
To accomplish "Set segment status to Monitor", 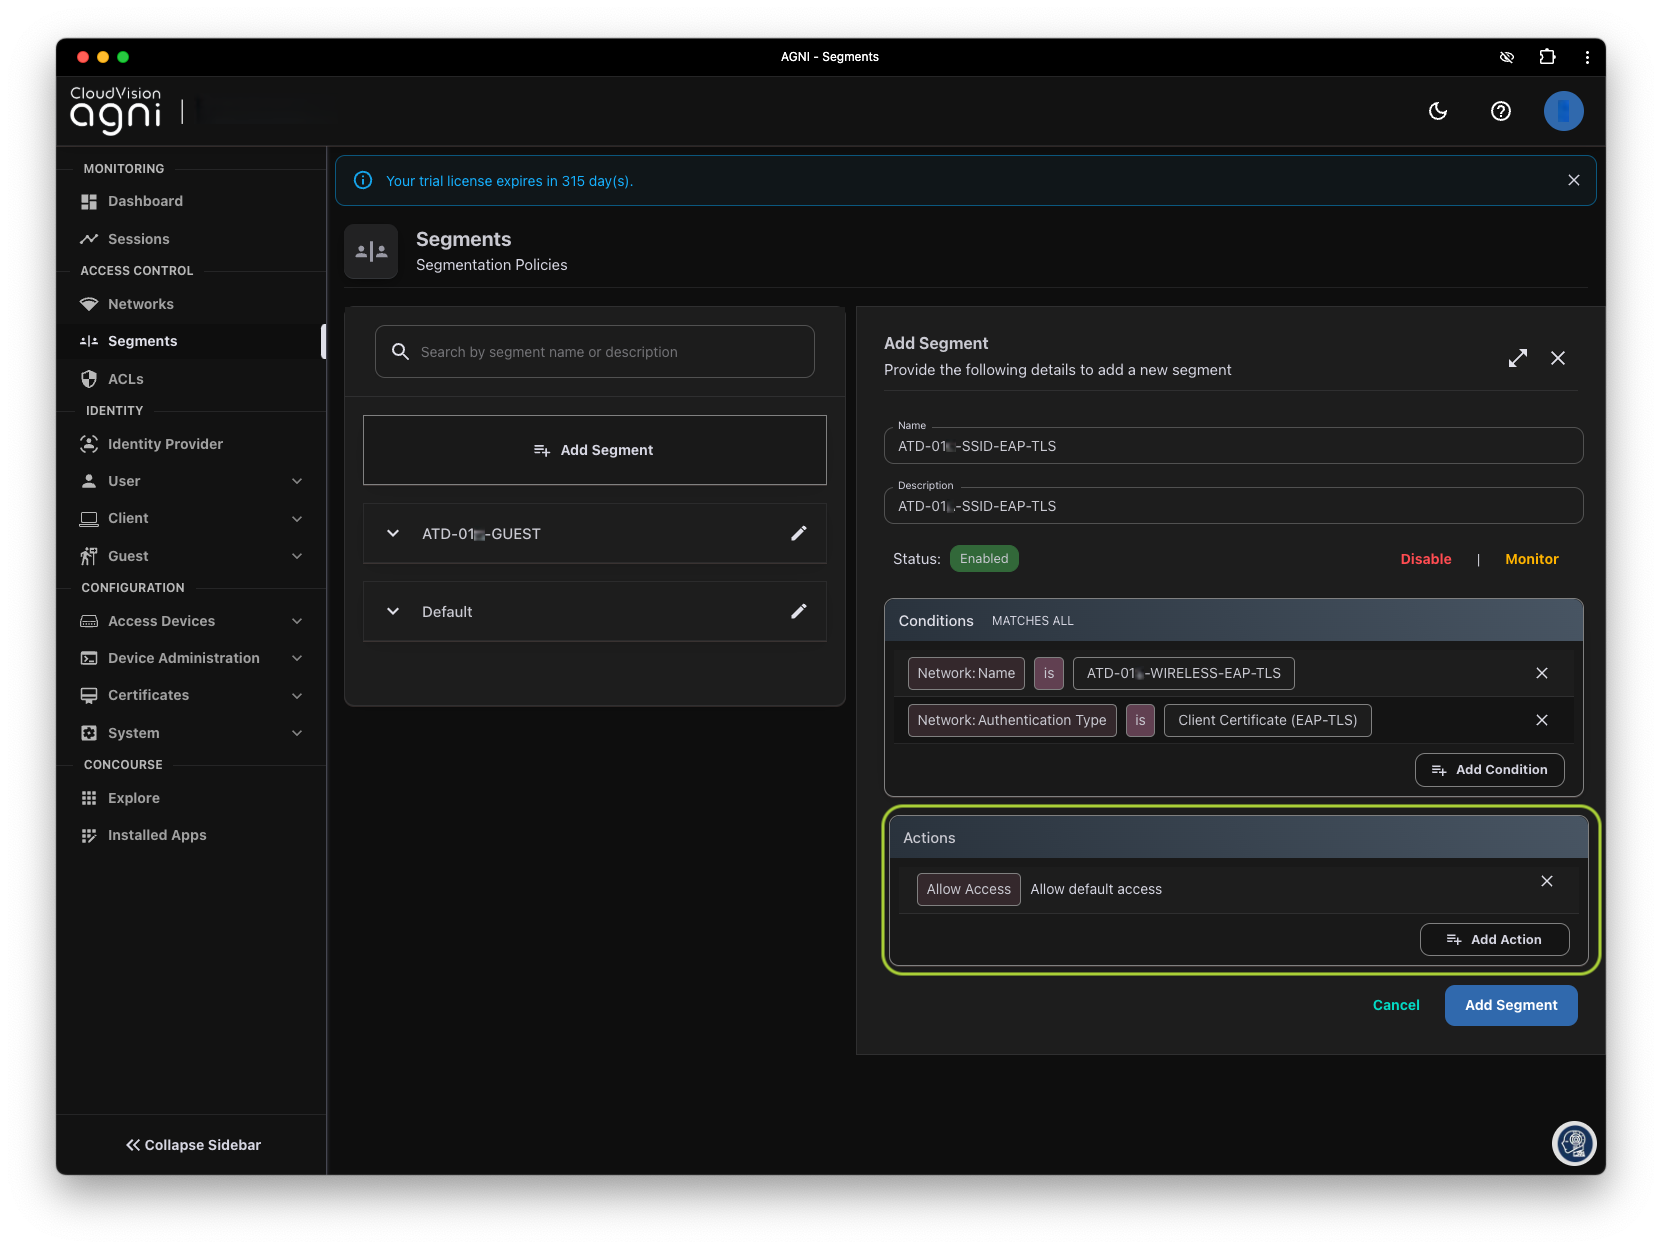I will (x=1531, y=559).
